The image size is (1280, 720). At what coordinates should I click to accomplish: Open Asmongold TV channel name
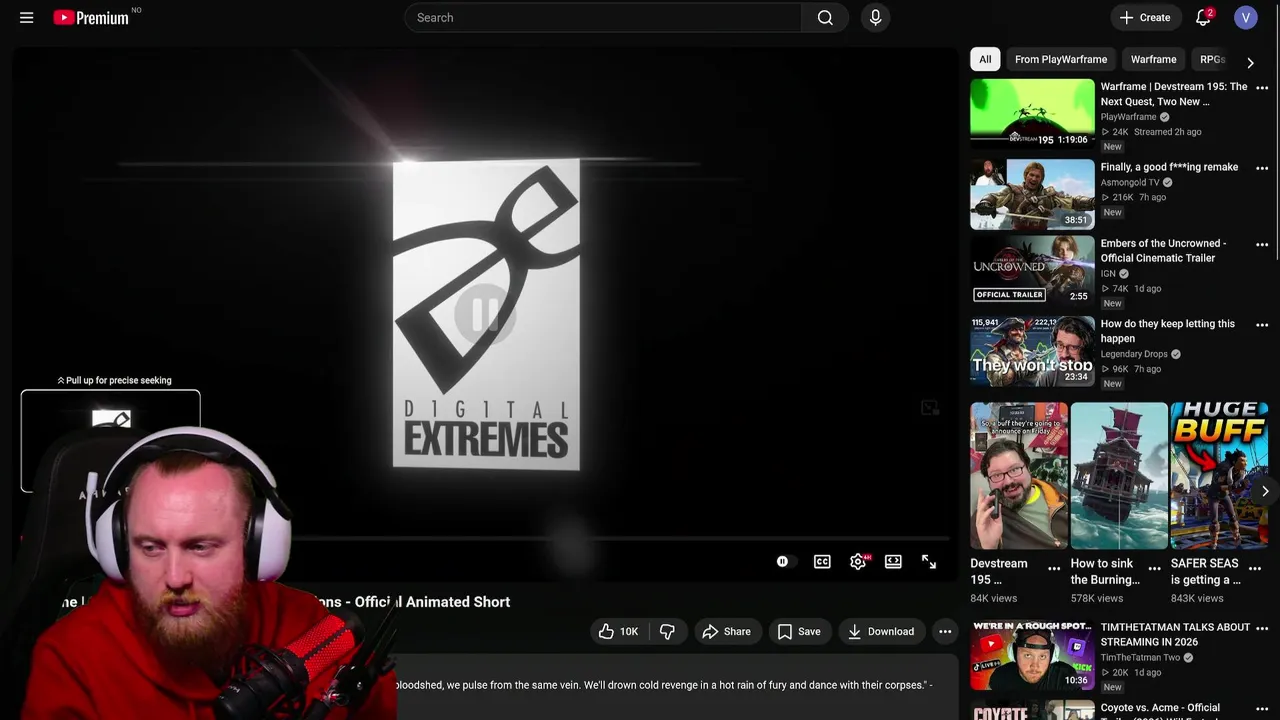(1130, 183)
